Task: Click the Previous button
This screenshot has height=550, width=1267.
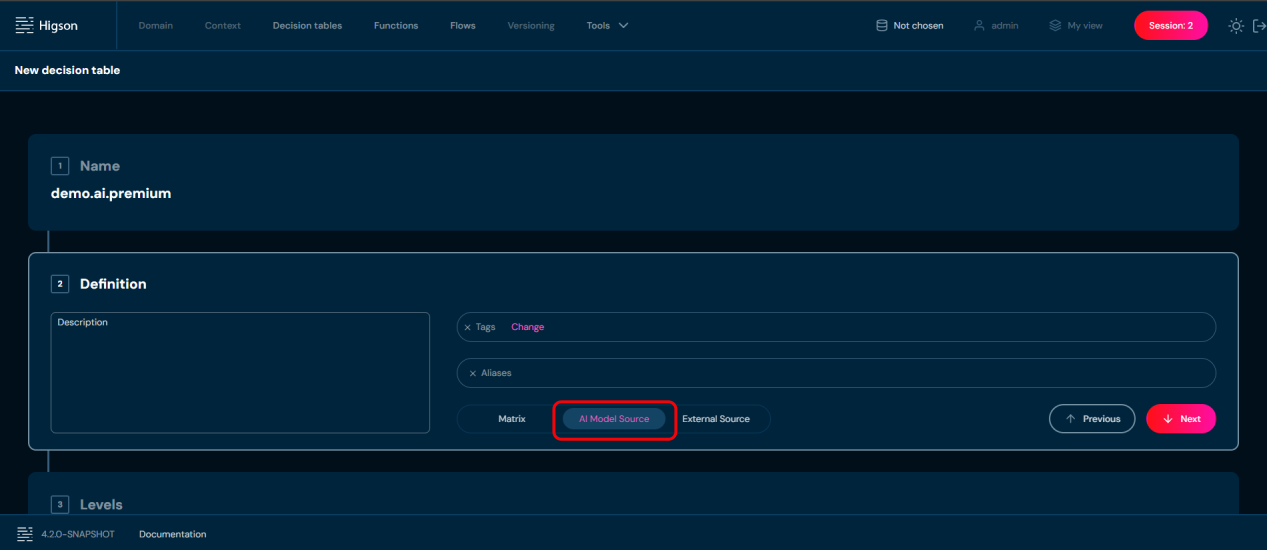Action: (1091, 419)
